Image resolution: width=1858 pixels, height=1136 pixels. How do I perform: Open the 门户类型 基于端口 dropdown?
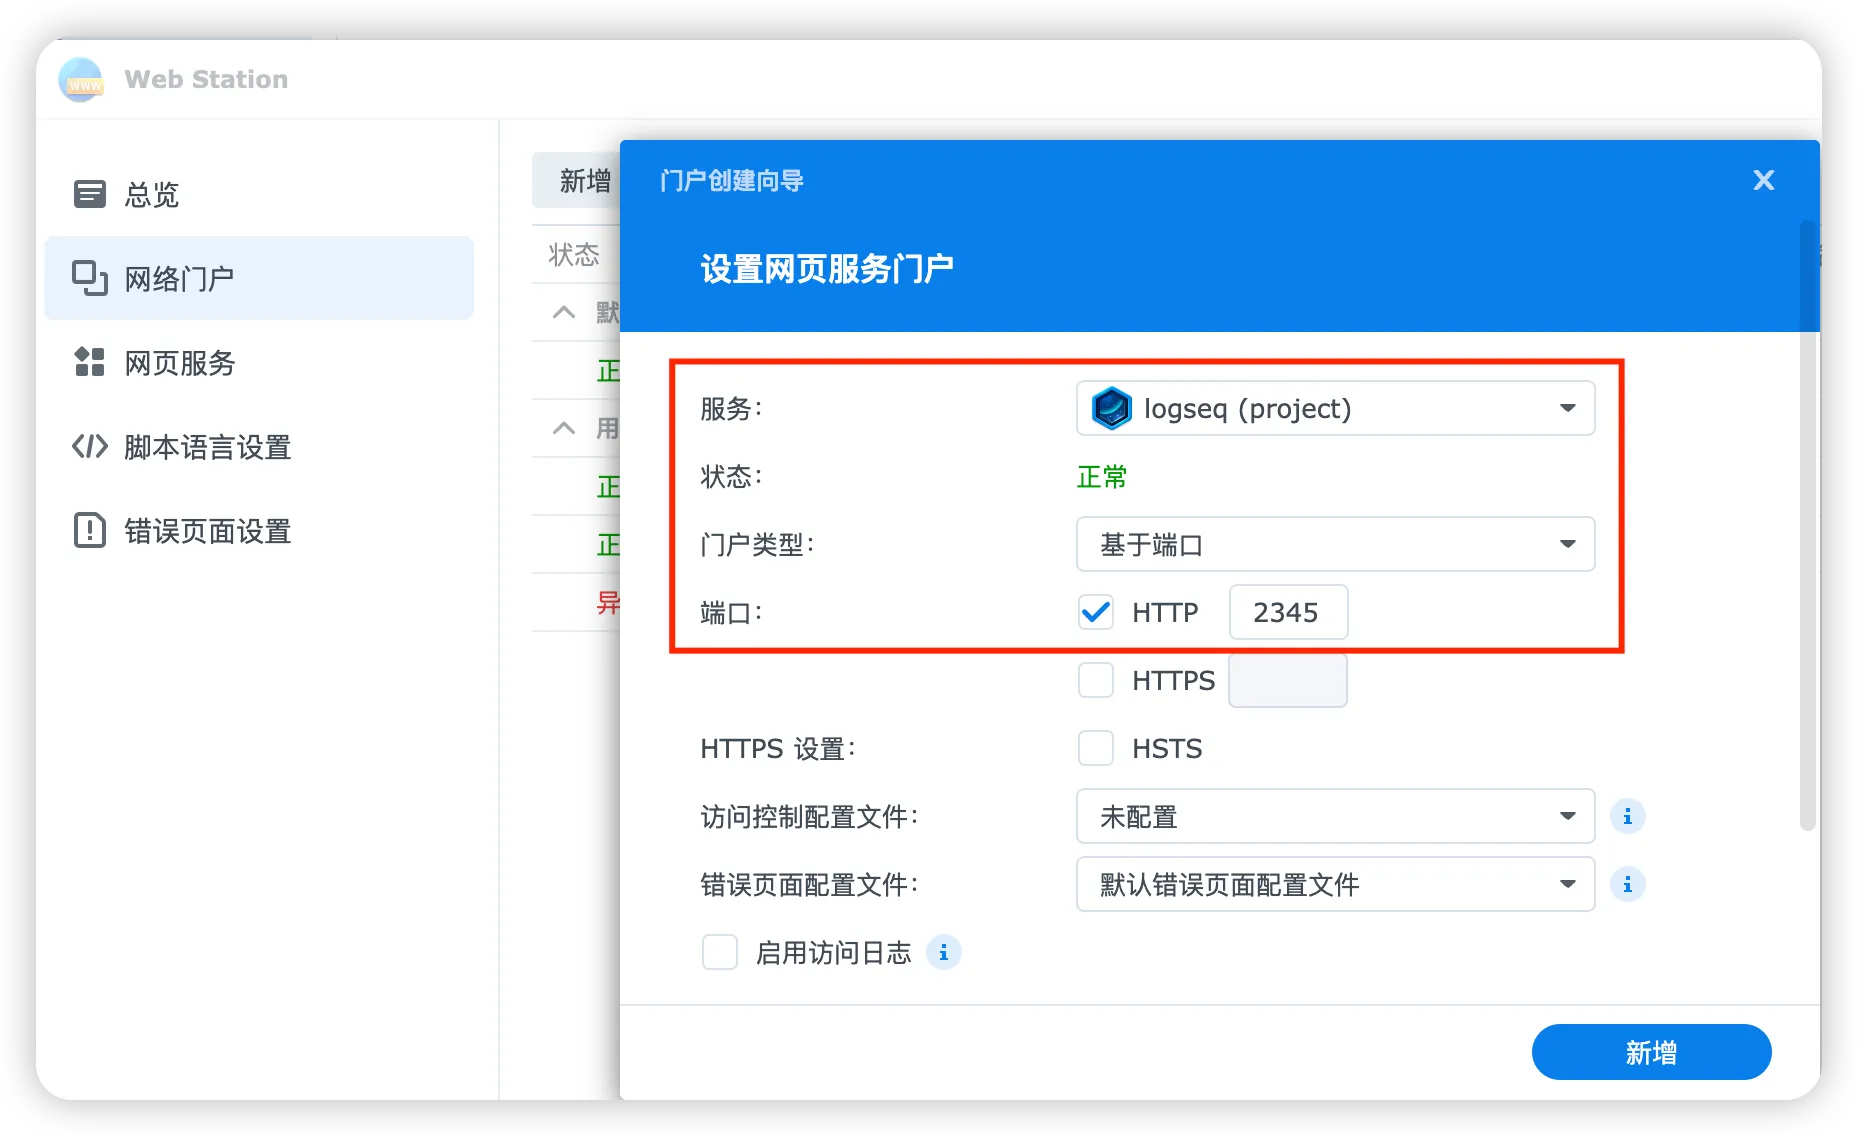tap(1335, 544)
